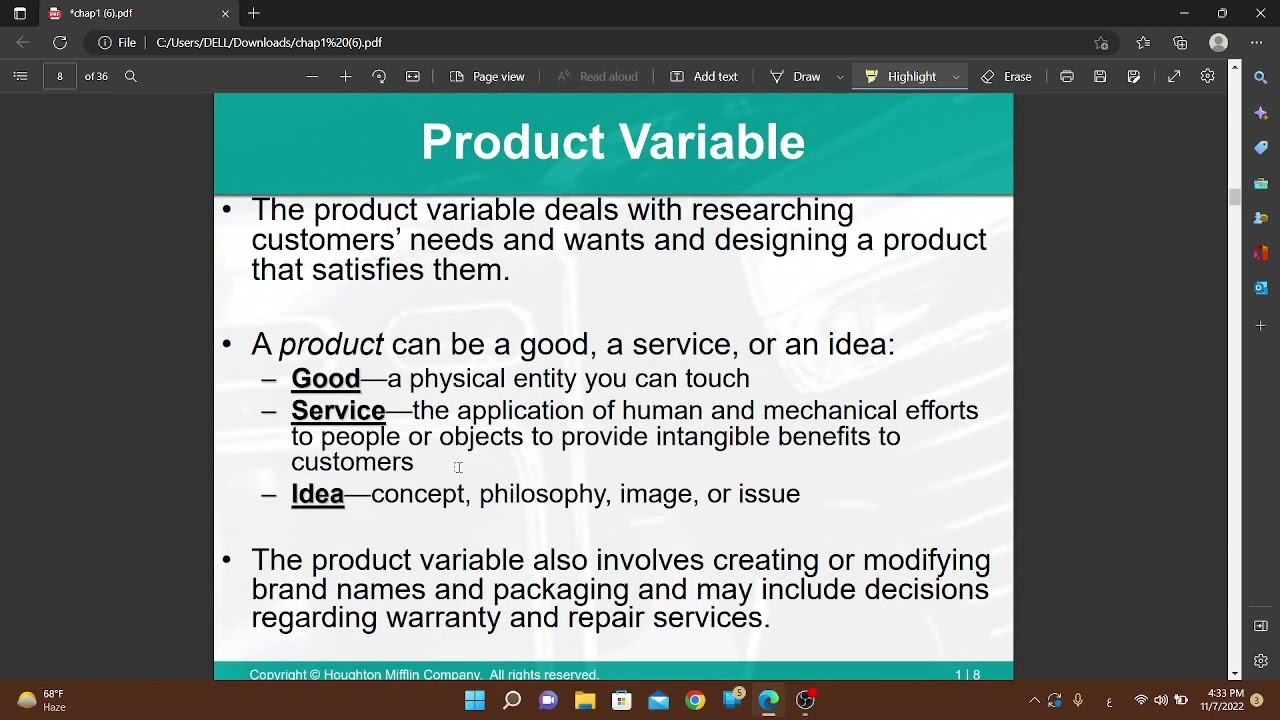Open the weather widget showing 68°F Haze

[42, 700]
